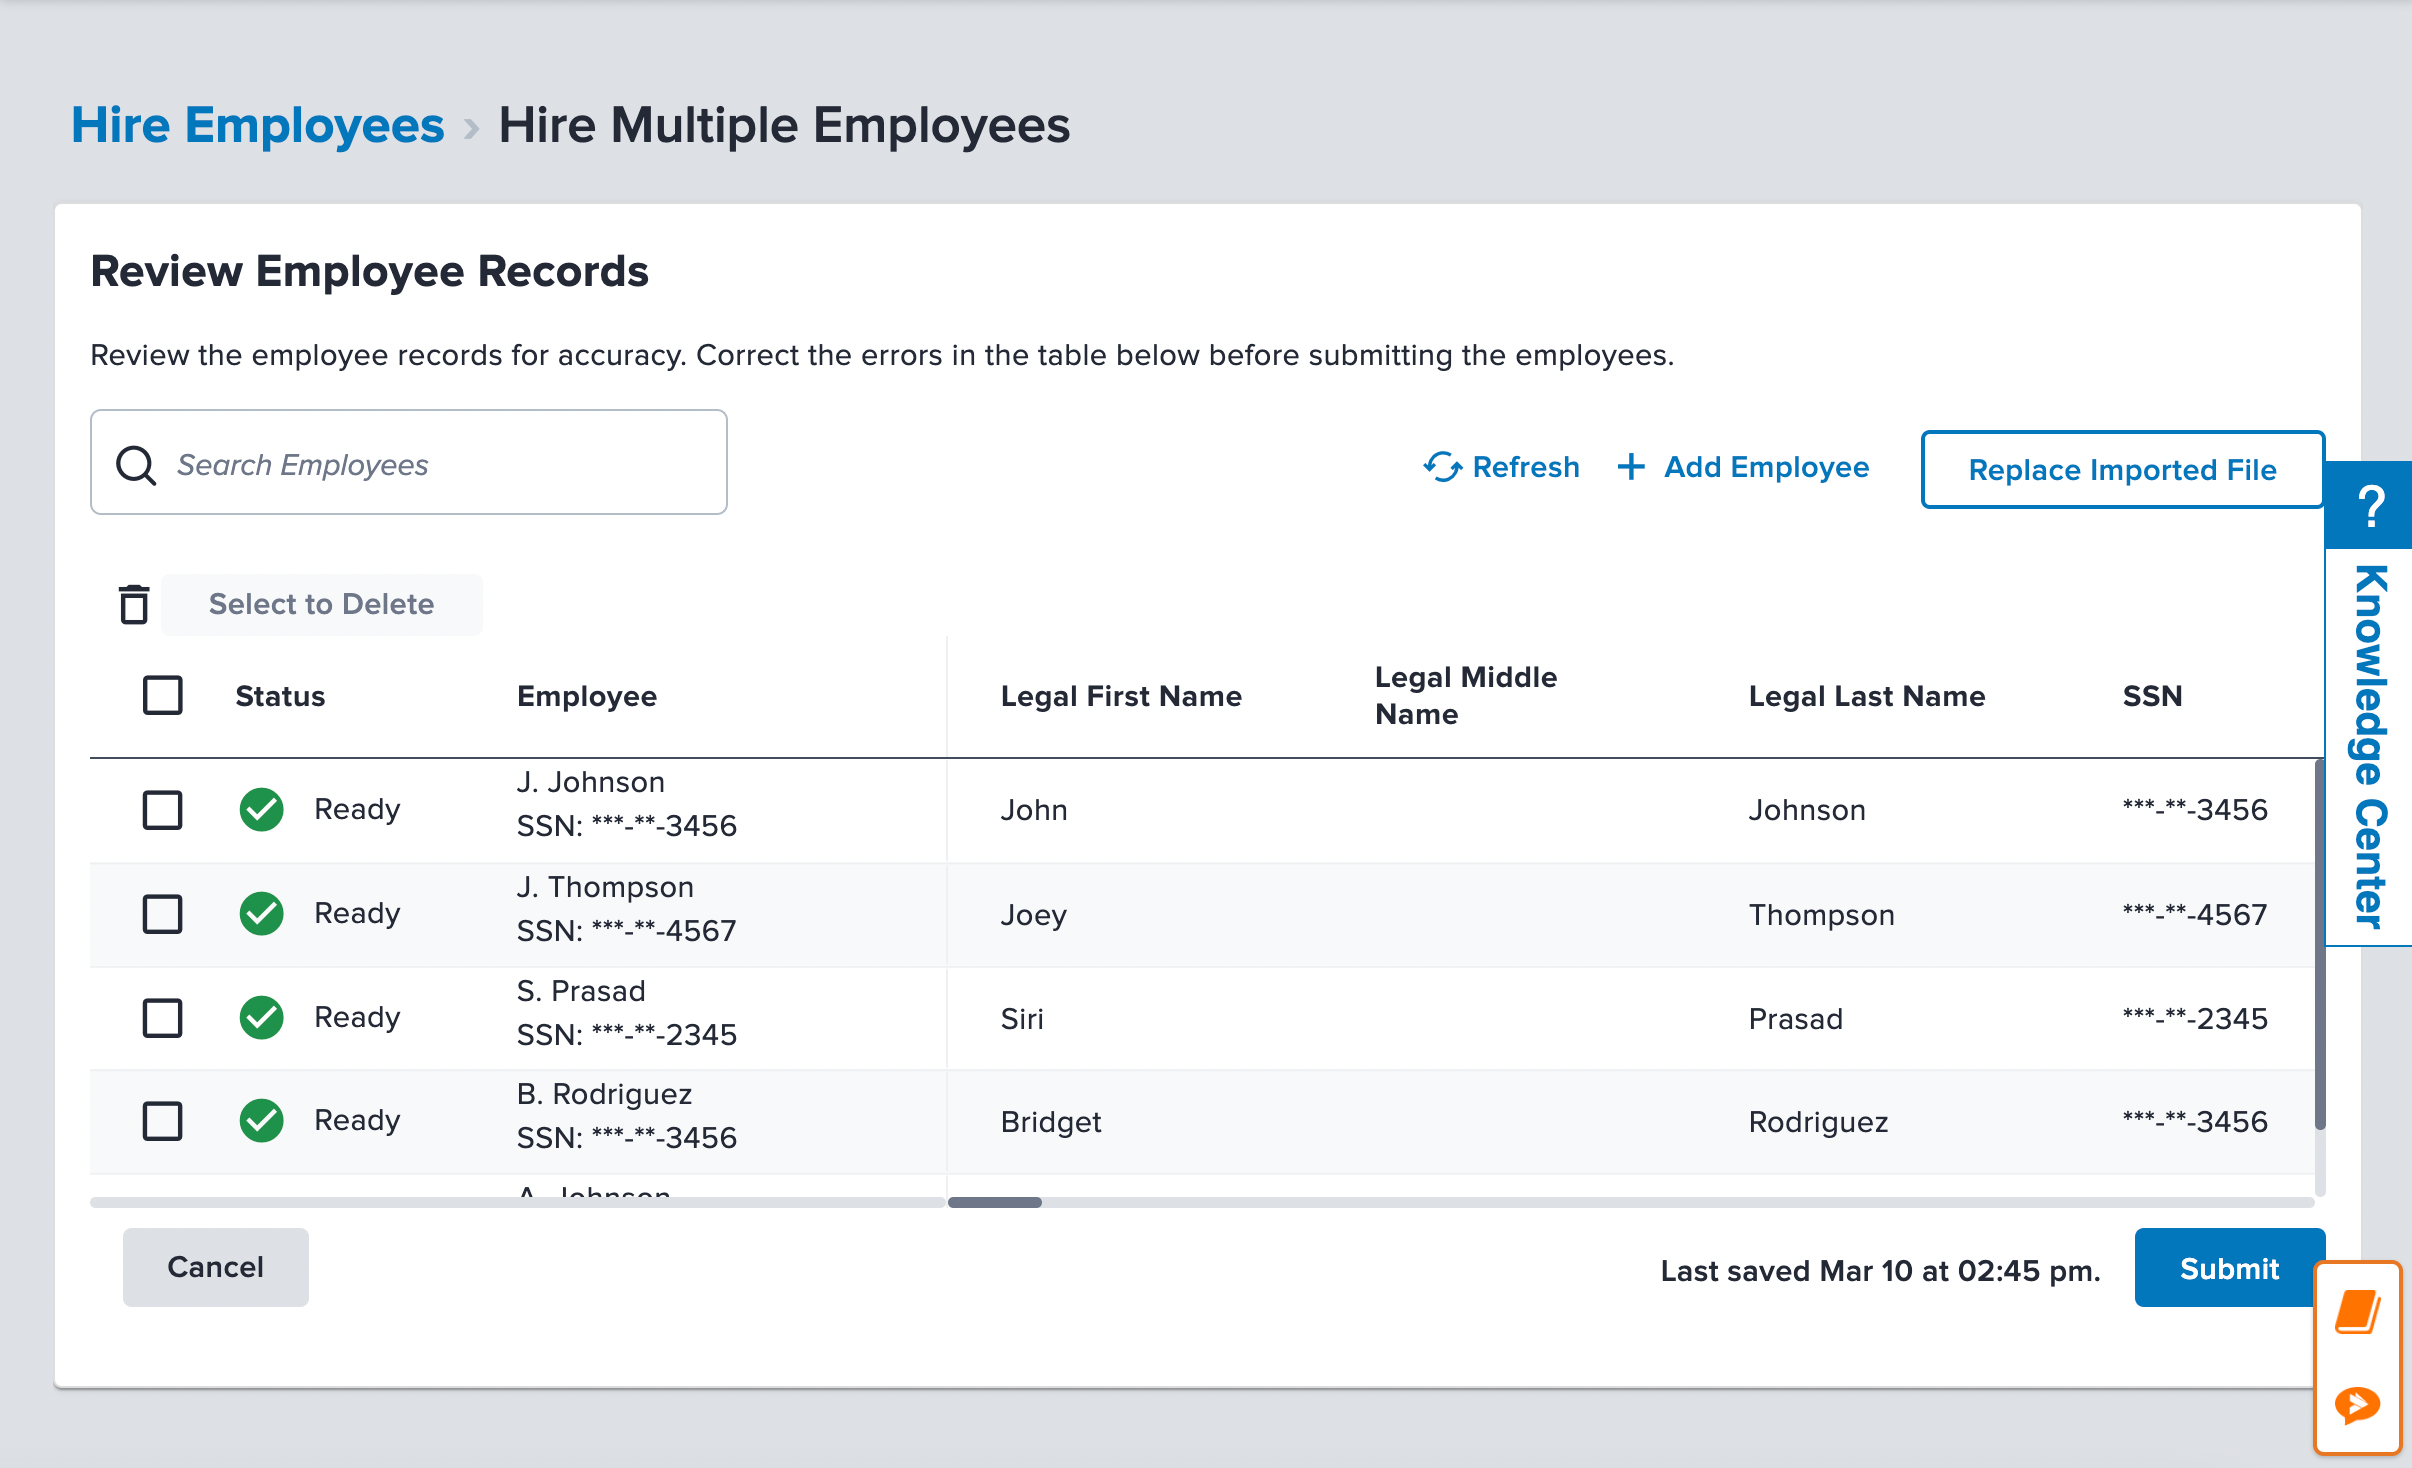2412x1468 pixels.
Task: Click the horizontal table scrollbar thumb
Action: coord(994,1202)
